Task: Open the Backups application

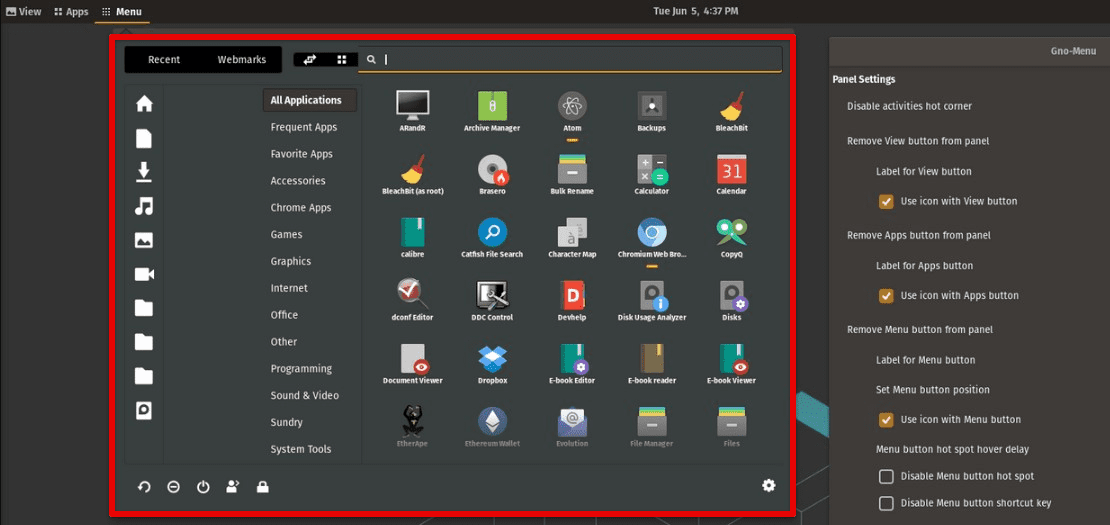Action: 651,112
